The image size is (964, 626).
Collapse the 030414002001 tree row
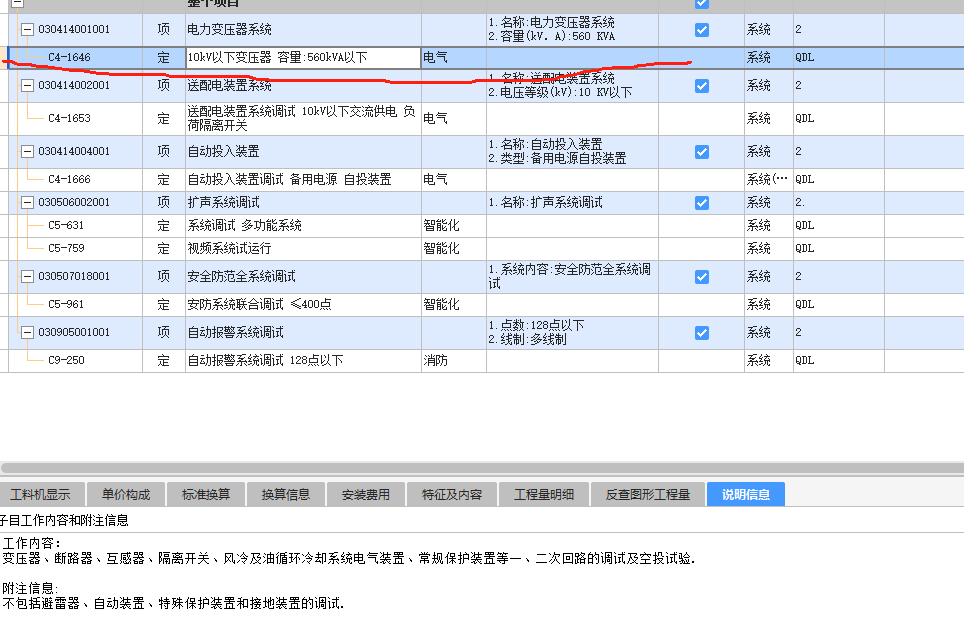27,85
